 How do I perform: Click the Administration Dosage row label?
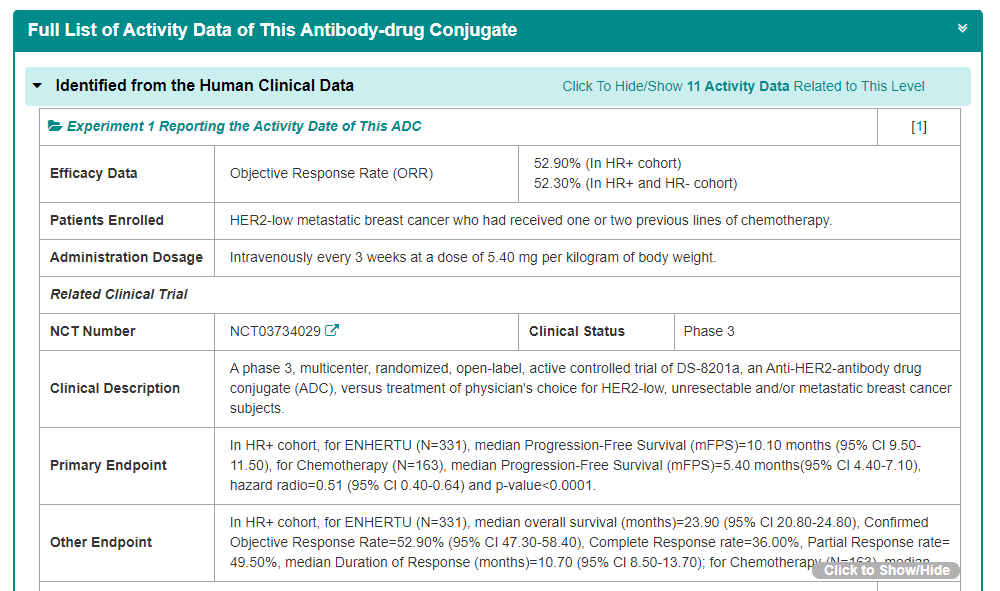click(126, 258)
